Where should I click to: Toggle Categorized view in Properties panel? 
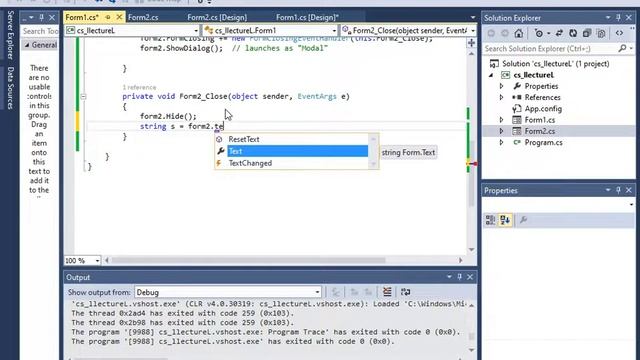point(490,220)
